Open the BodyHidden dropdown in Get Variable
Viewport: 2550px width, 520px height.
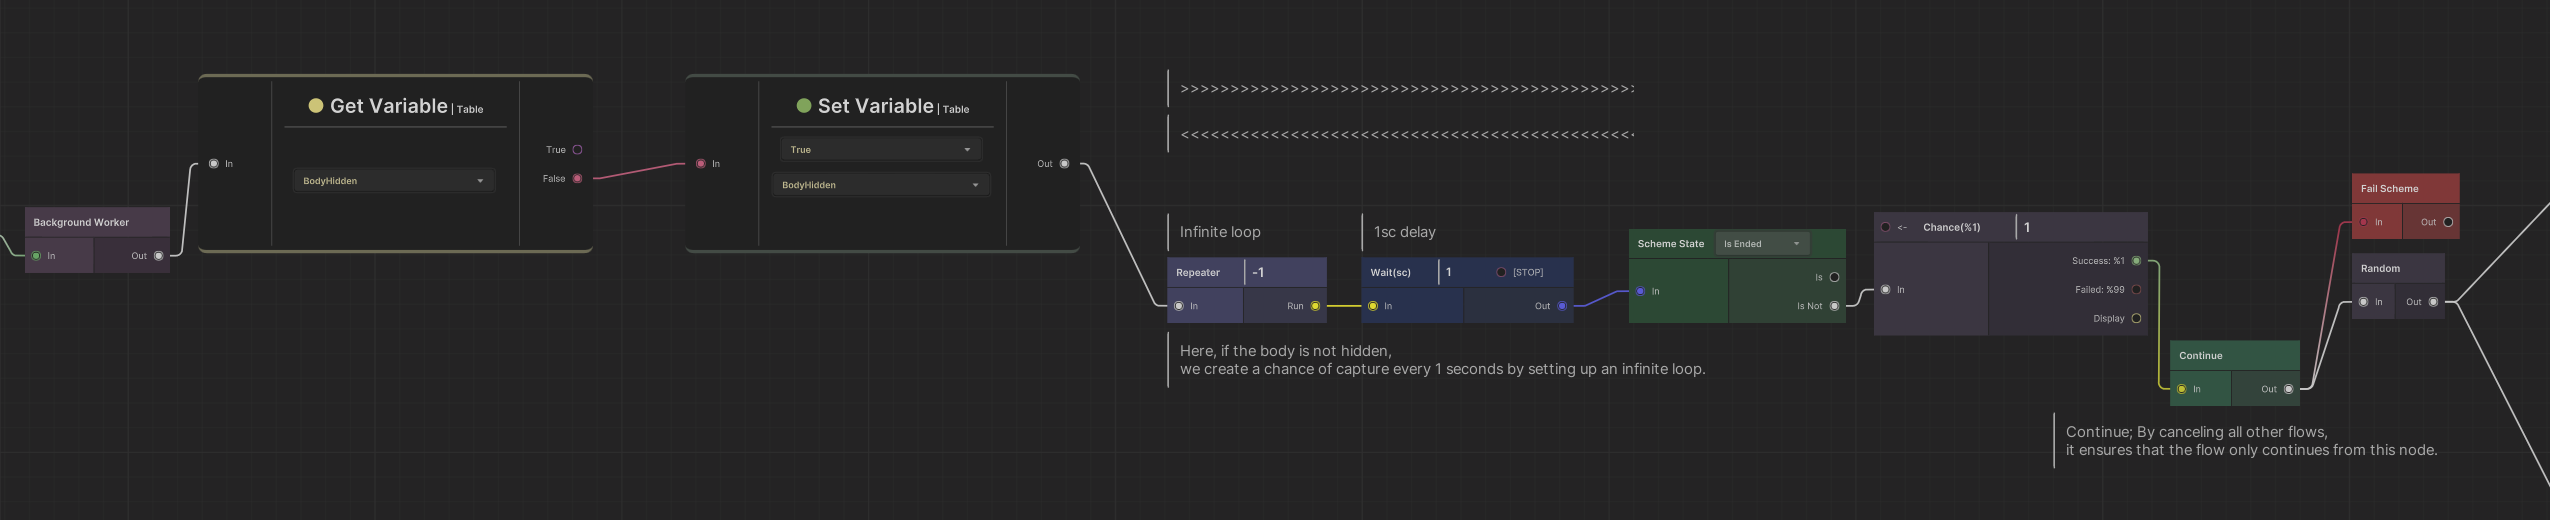pos(394,181)
